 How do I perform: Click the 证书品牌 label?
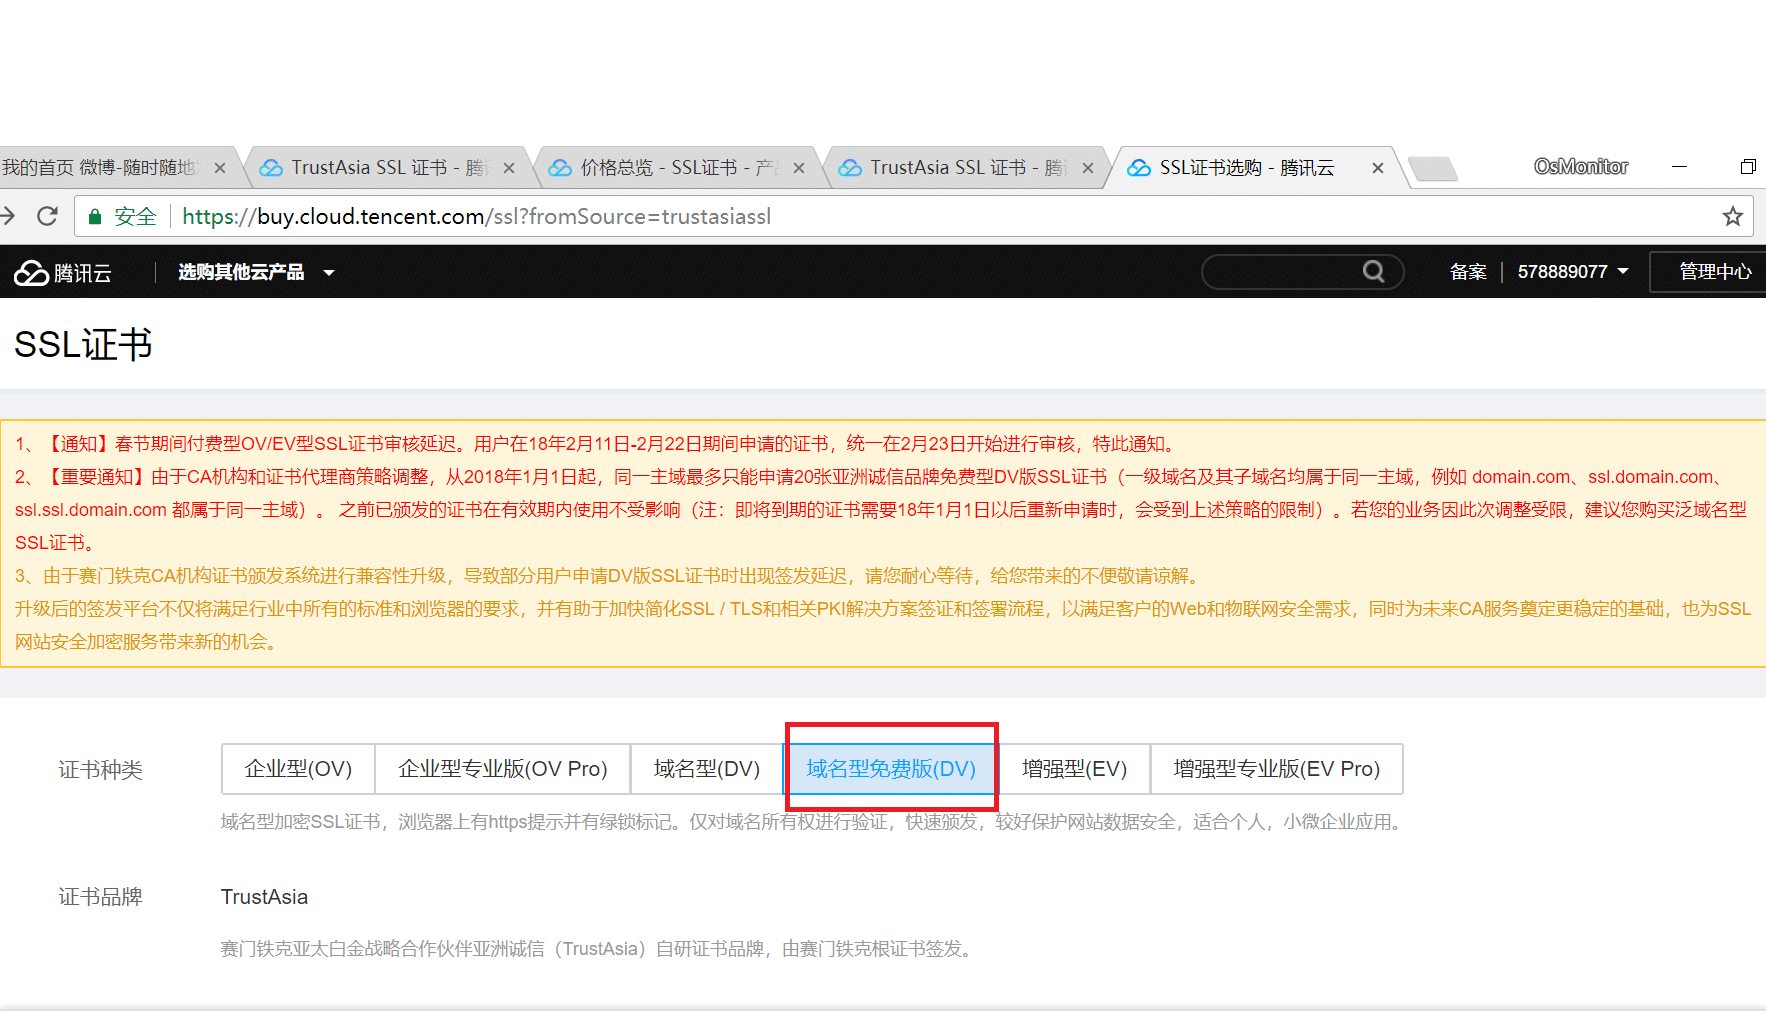[100, 897]
